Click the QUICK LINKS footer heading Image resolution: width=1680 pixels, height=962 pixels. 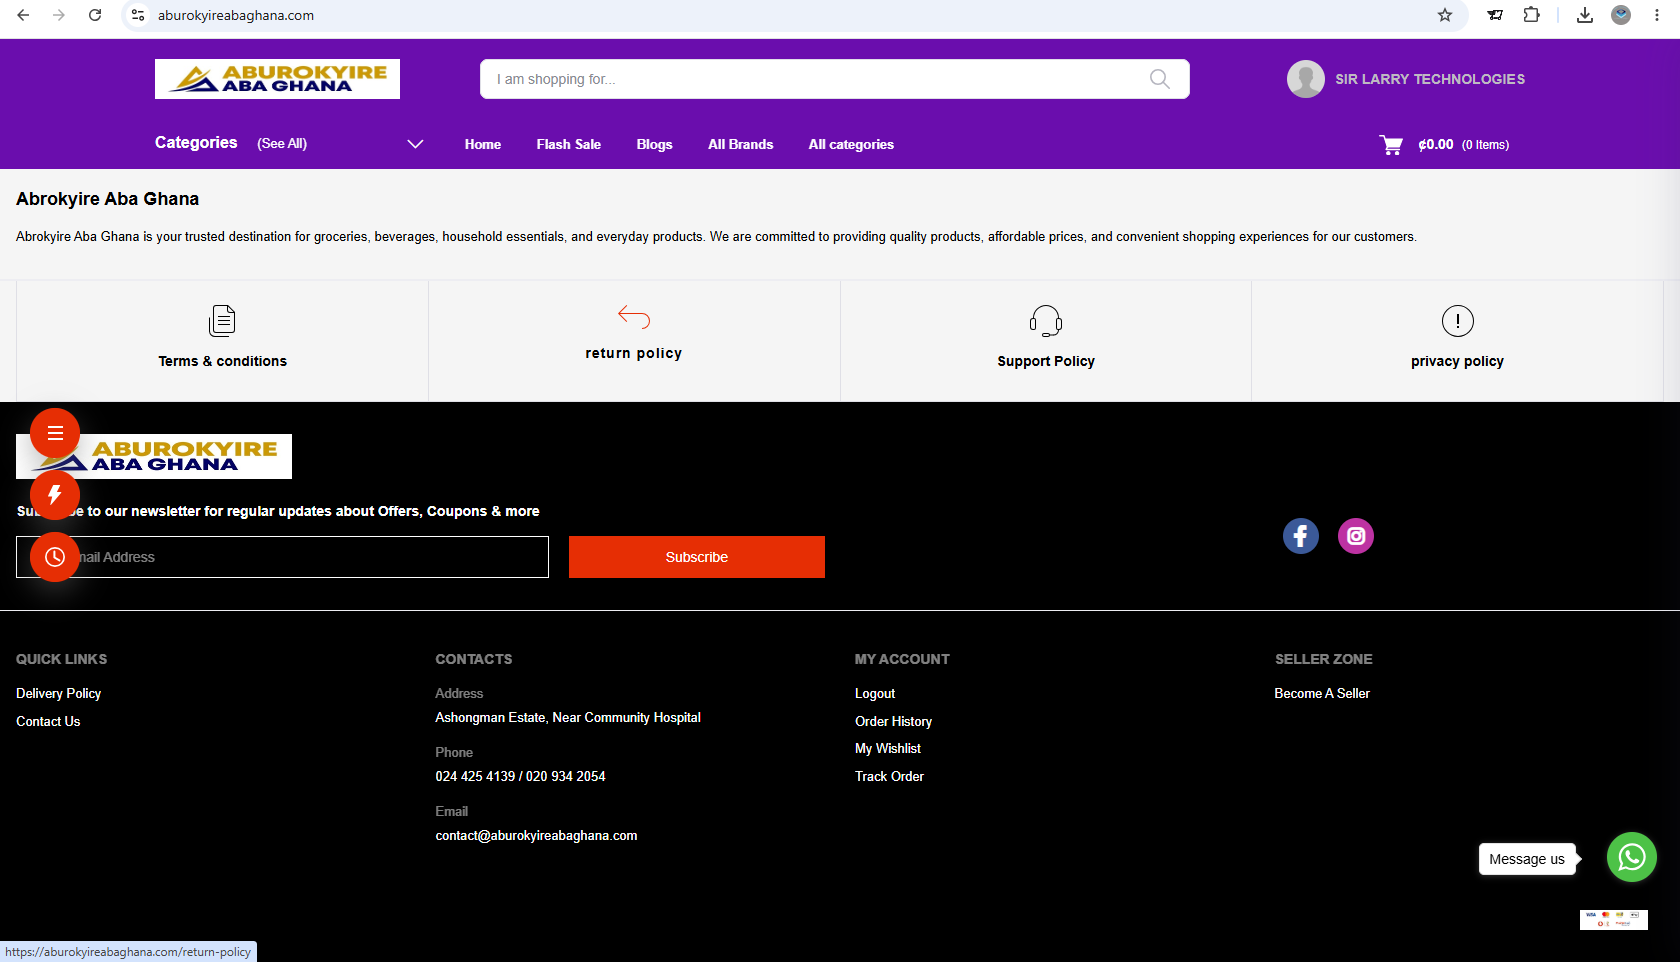pos(61,659)
